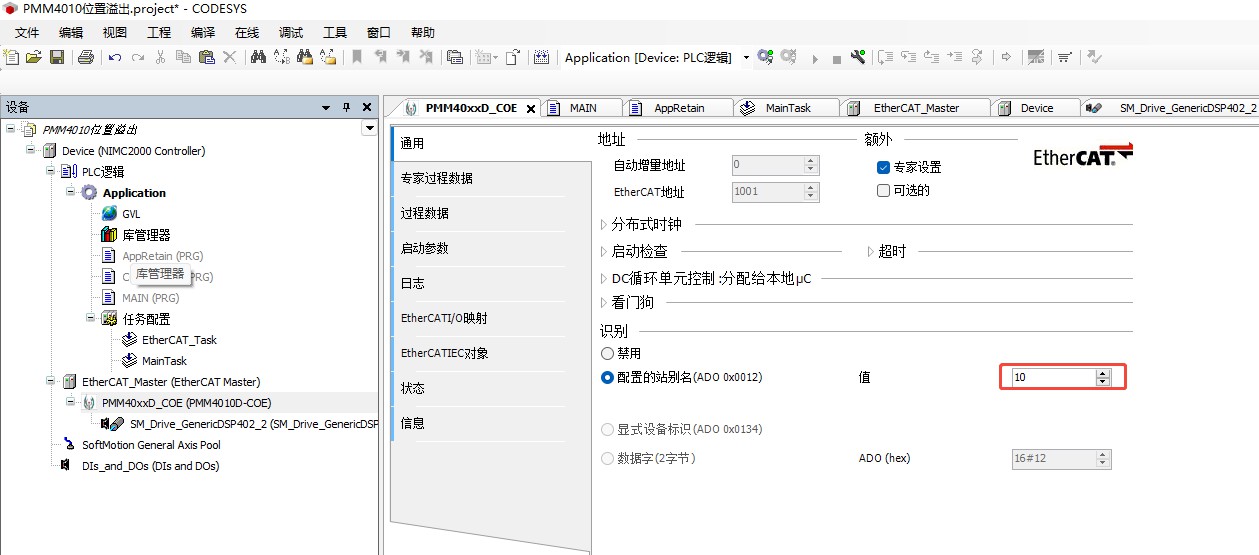
Task: Expand the 看门狗 section
Action: point(604,303)
